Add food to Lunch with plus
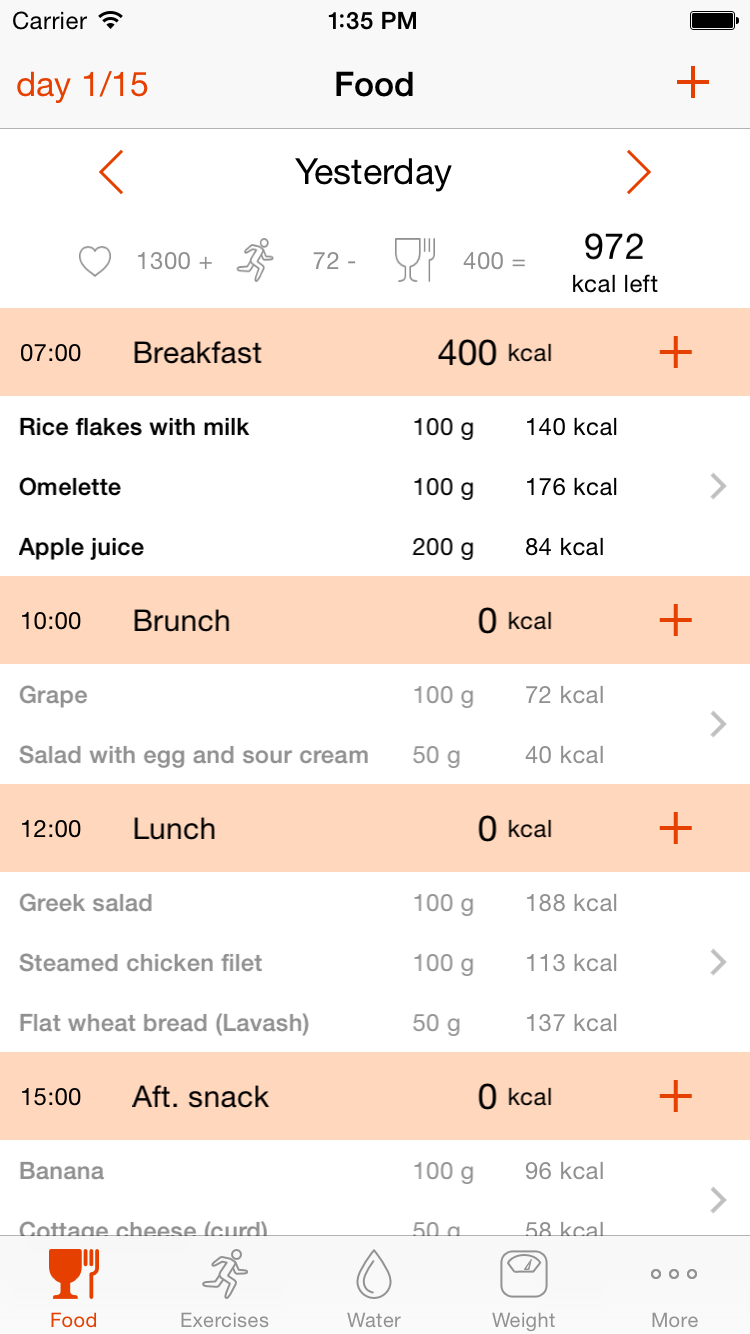The width and height of the screenshot is (750, 1334). [676, 828]
